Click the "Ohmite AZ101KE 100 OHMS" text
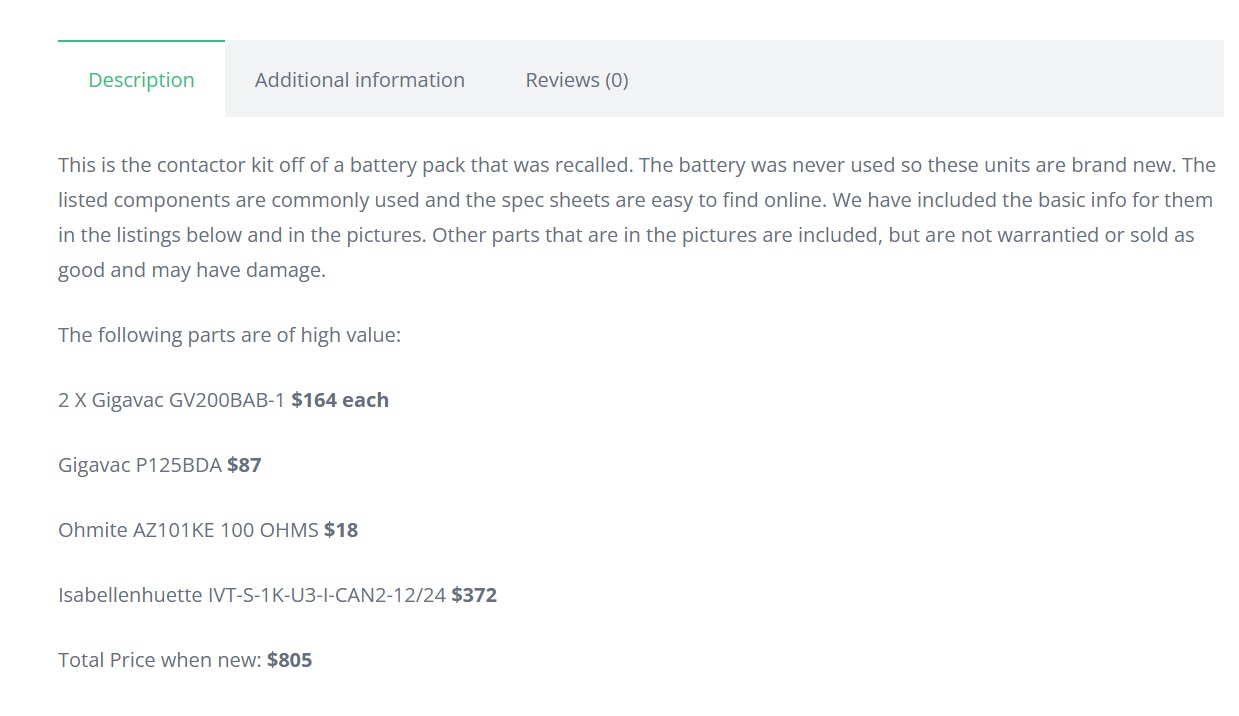Viewport: 1239px width, 716px height. coord(188,530)
